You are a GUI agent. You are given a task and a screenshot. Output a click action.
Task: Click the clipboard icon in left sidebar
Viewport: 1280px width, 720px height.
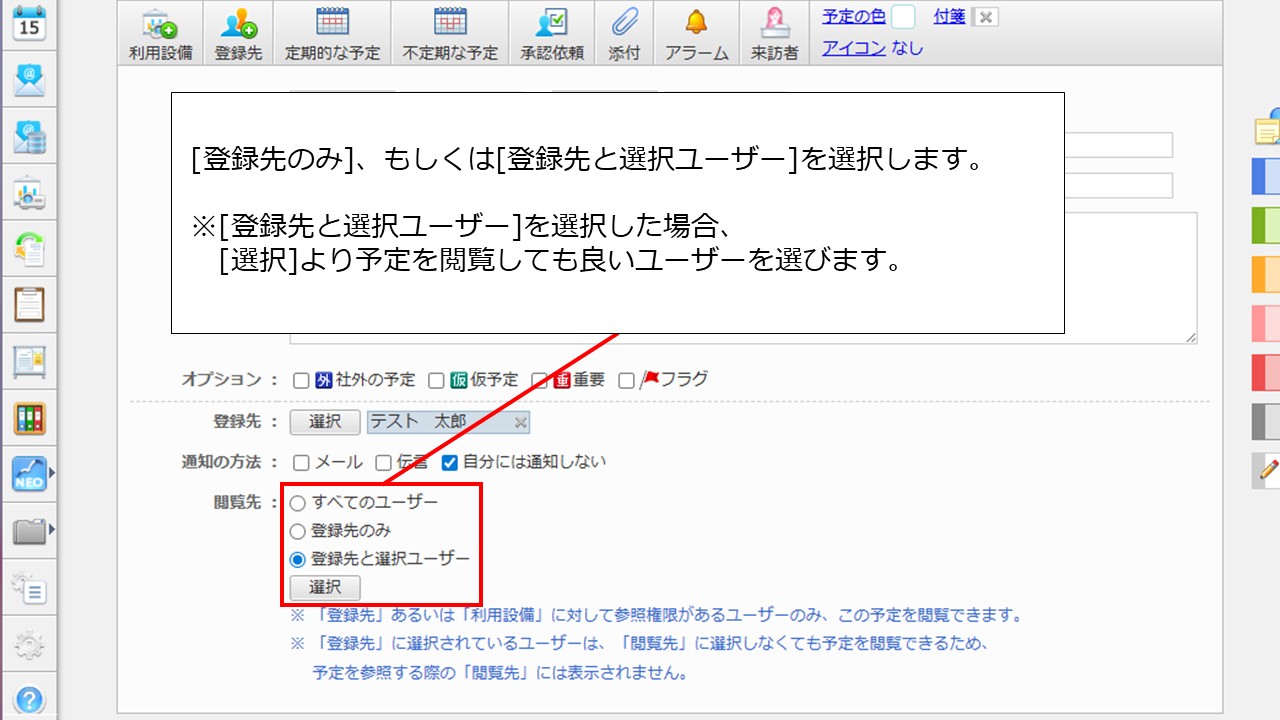[29, 305]
